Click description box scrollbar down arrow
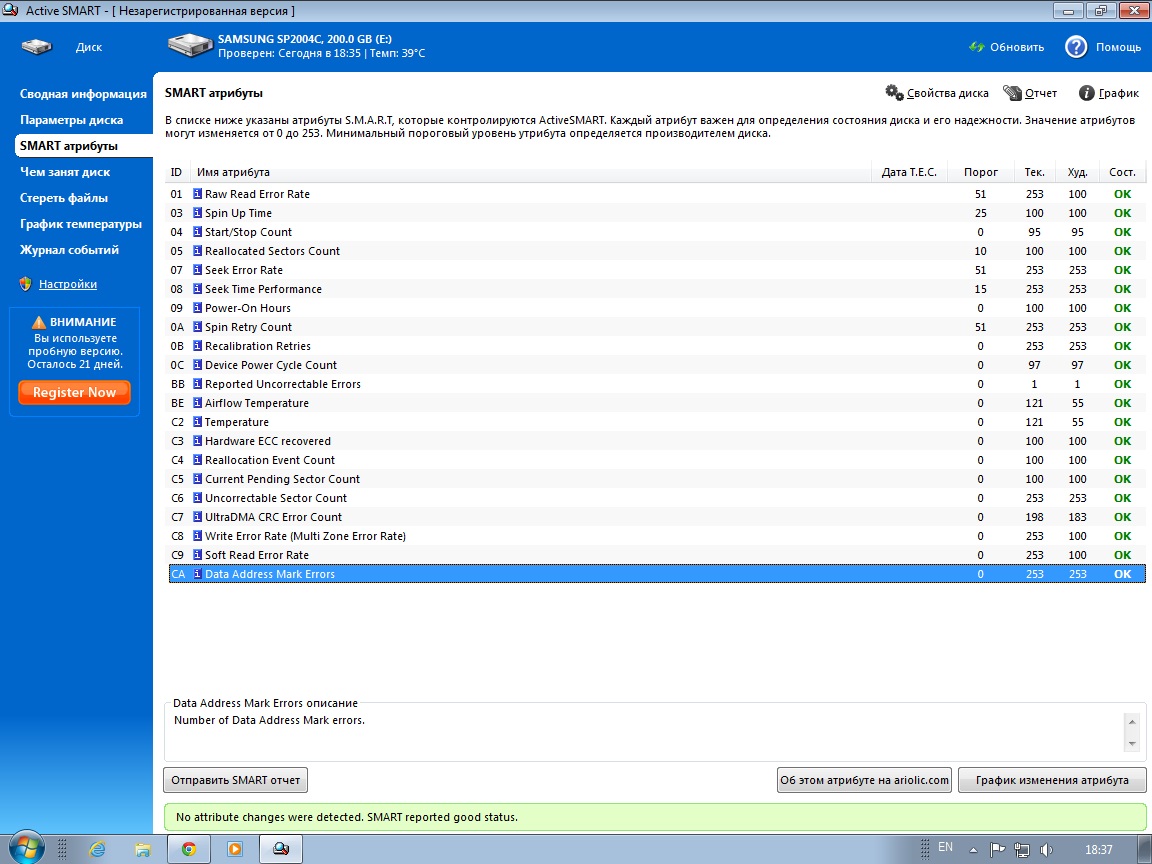Image resolution: width=1152 pixels, height=864 pixels. [1132, 744]
